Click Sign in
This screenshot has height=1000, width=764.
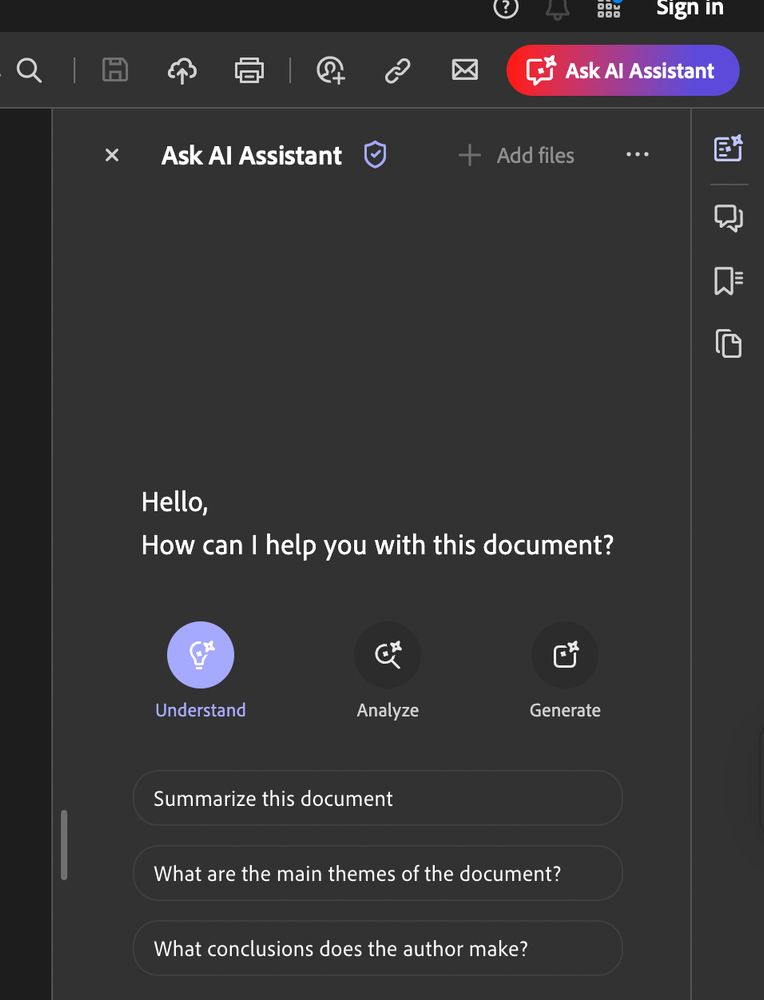[689, 8]
